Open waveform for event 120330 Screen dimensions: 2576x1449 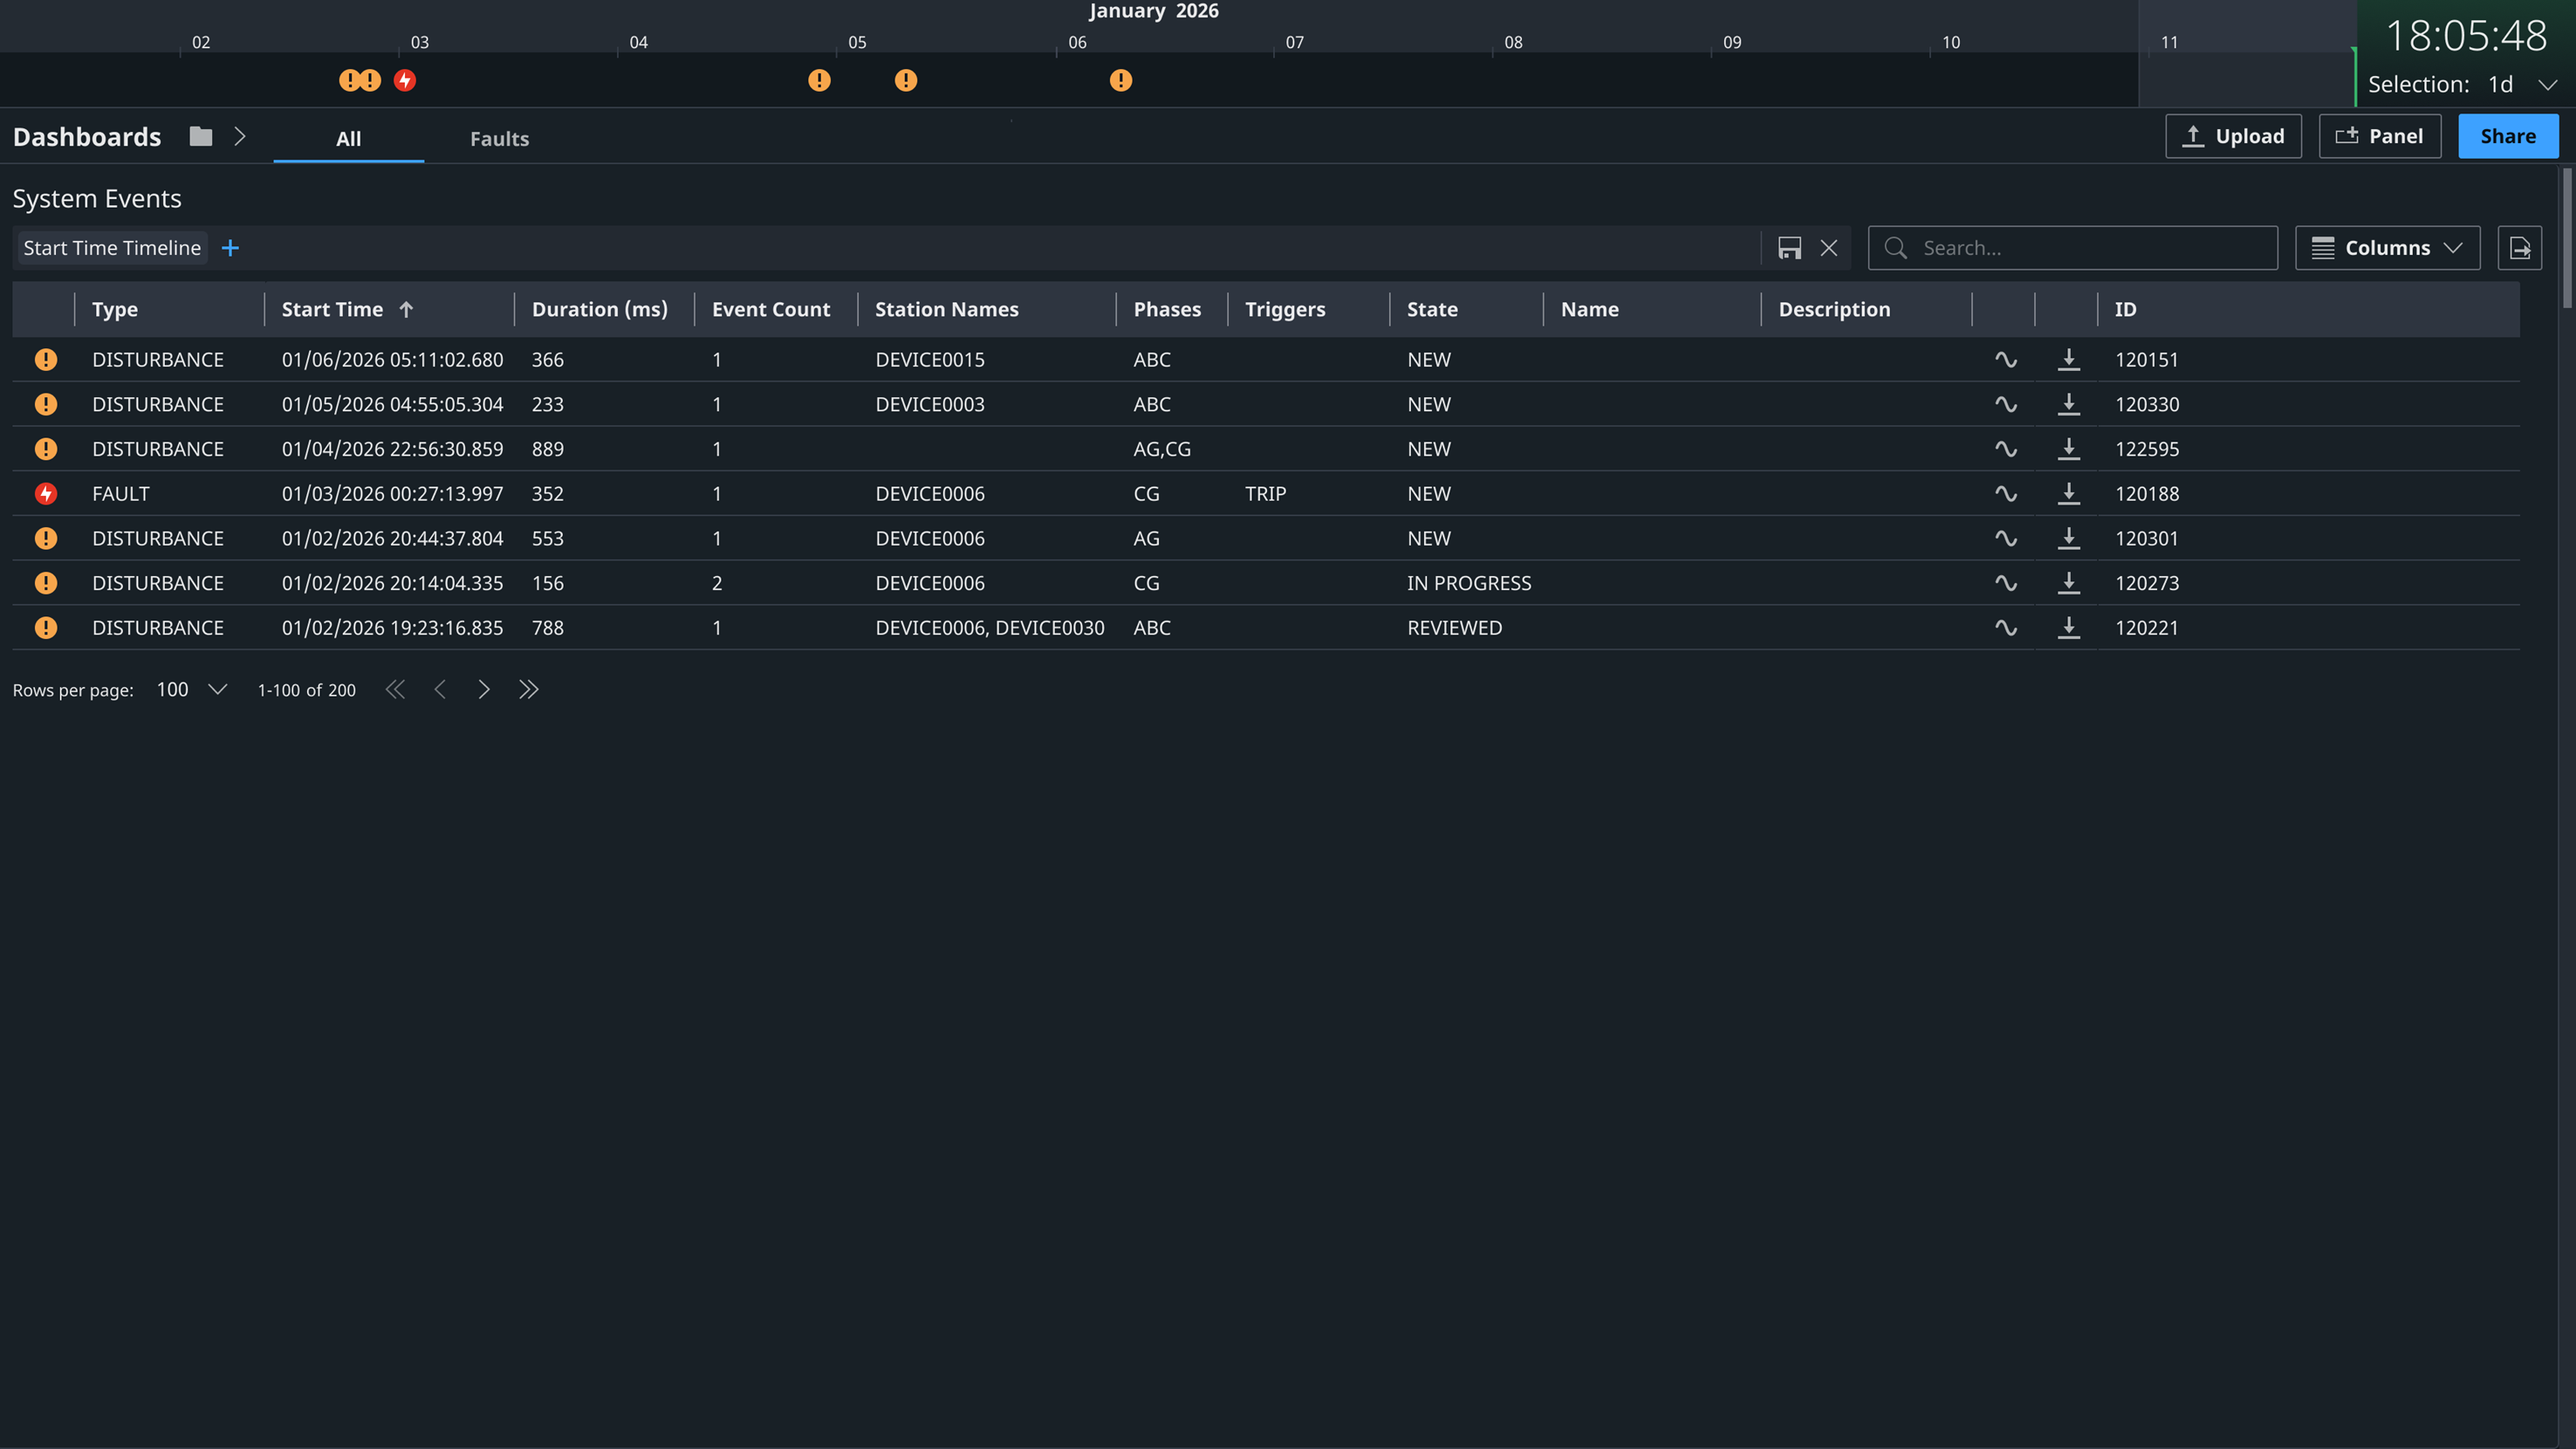point(2005,404)
